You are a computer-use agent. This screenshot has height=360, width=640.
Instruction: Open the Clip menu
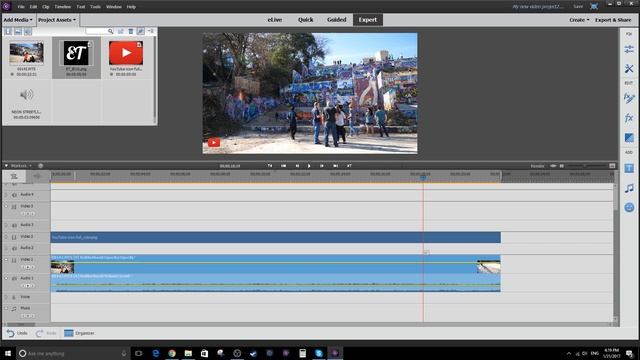pyautogui.click(x=46, y=7)
